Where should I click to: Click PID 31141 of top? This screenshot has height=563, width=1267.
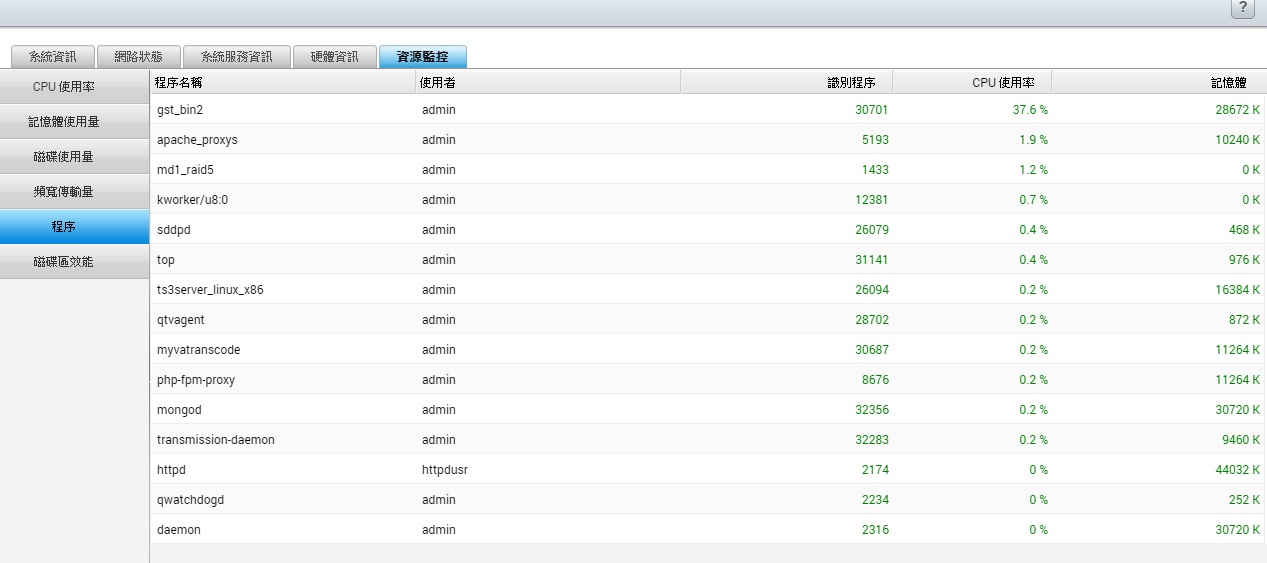(x=871, y=260)
